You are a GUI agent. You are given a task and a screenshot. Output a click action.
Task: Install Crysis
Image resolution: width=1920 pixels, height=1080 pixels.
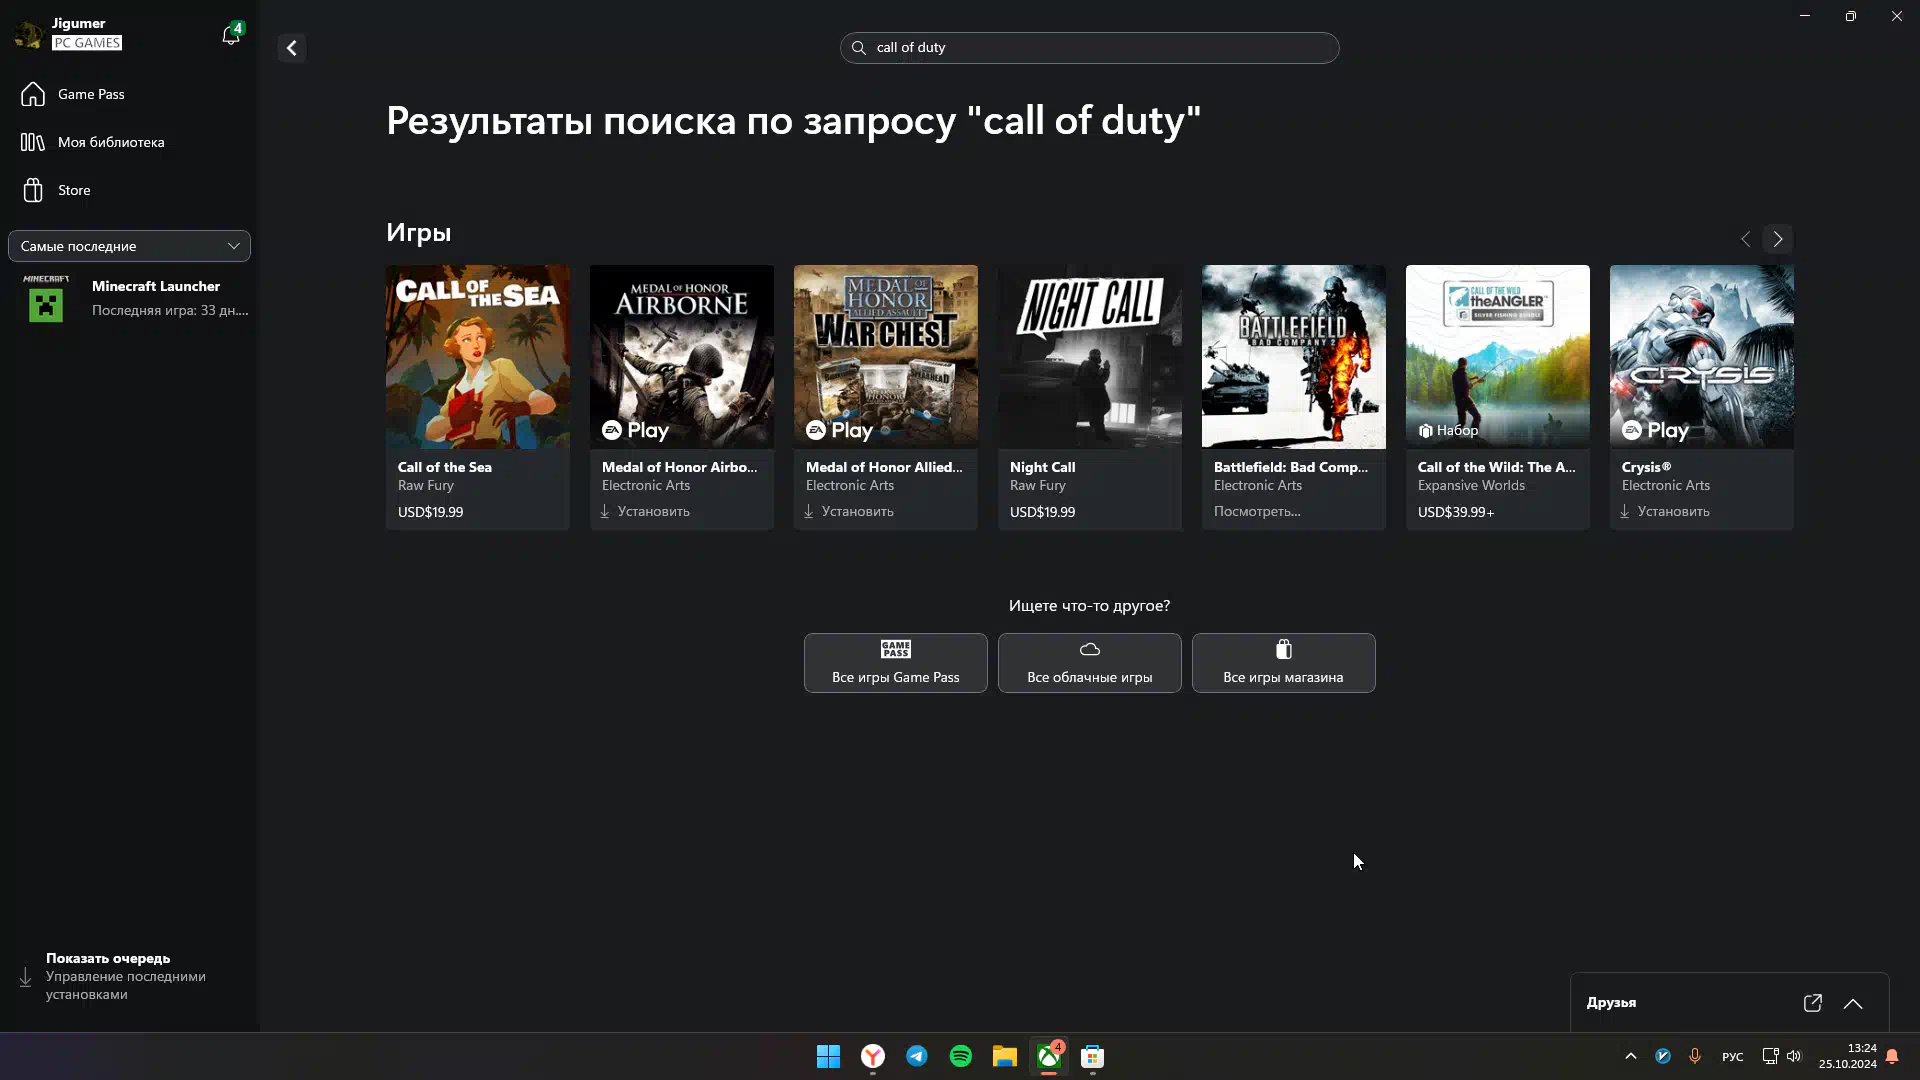[x=1665, y=511]
